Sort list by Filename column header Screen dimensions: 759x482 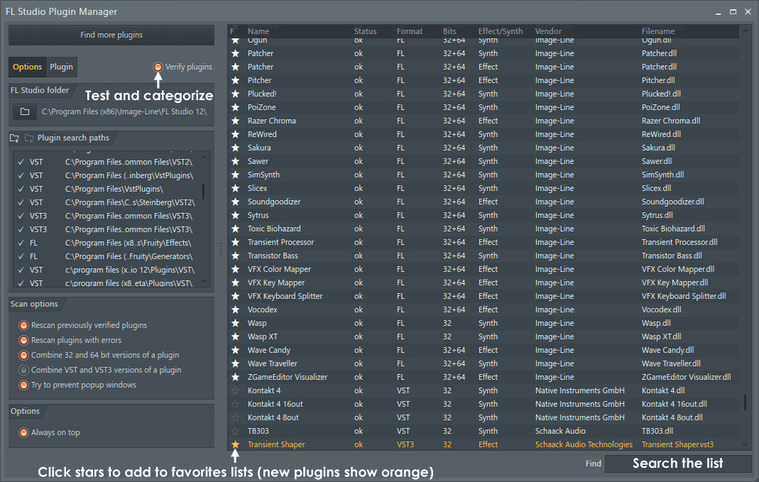tap(658, 31)
